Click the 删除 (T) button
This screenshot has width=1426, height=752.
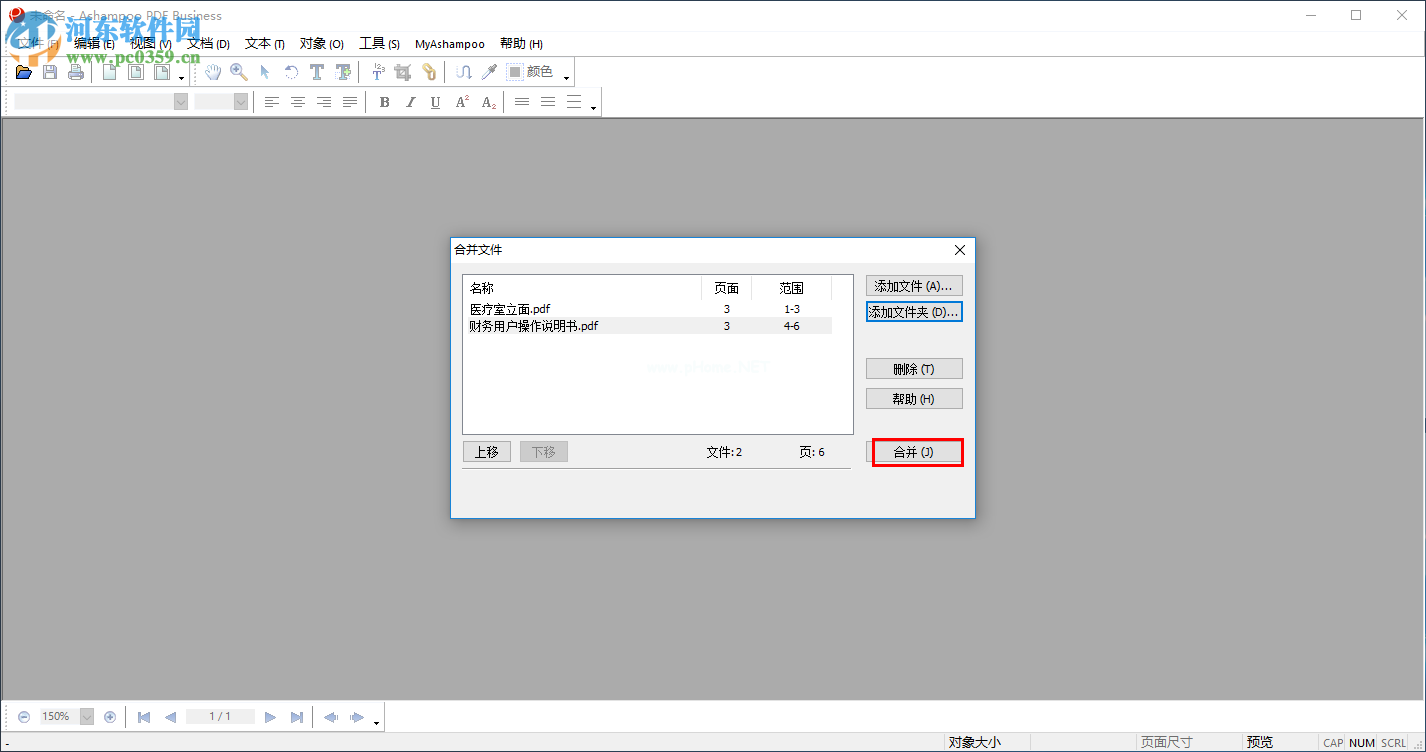(914, 369)
